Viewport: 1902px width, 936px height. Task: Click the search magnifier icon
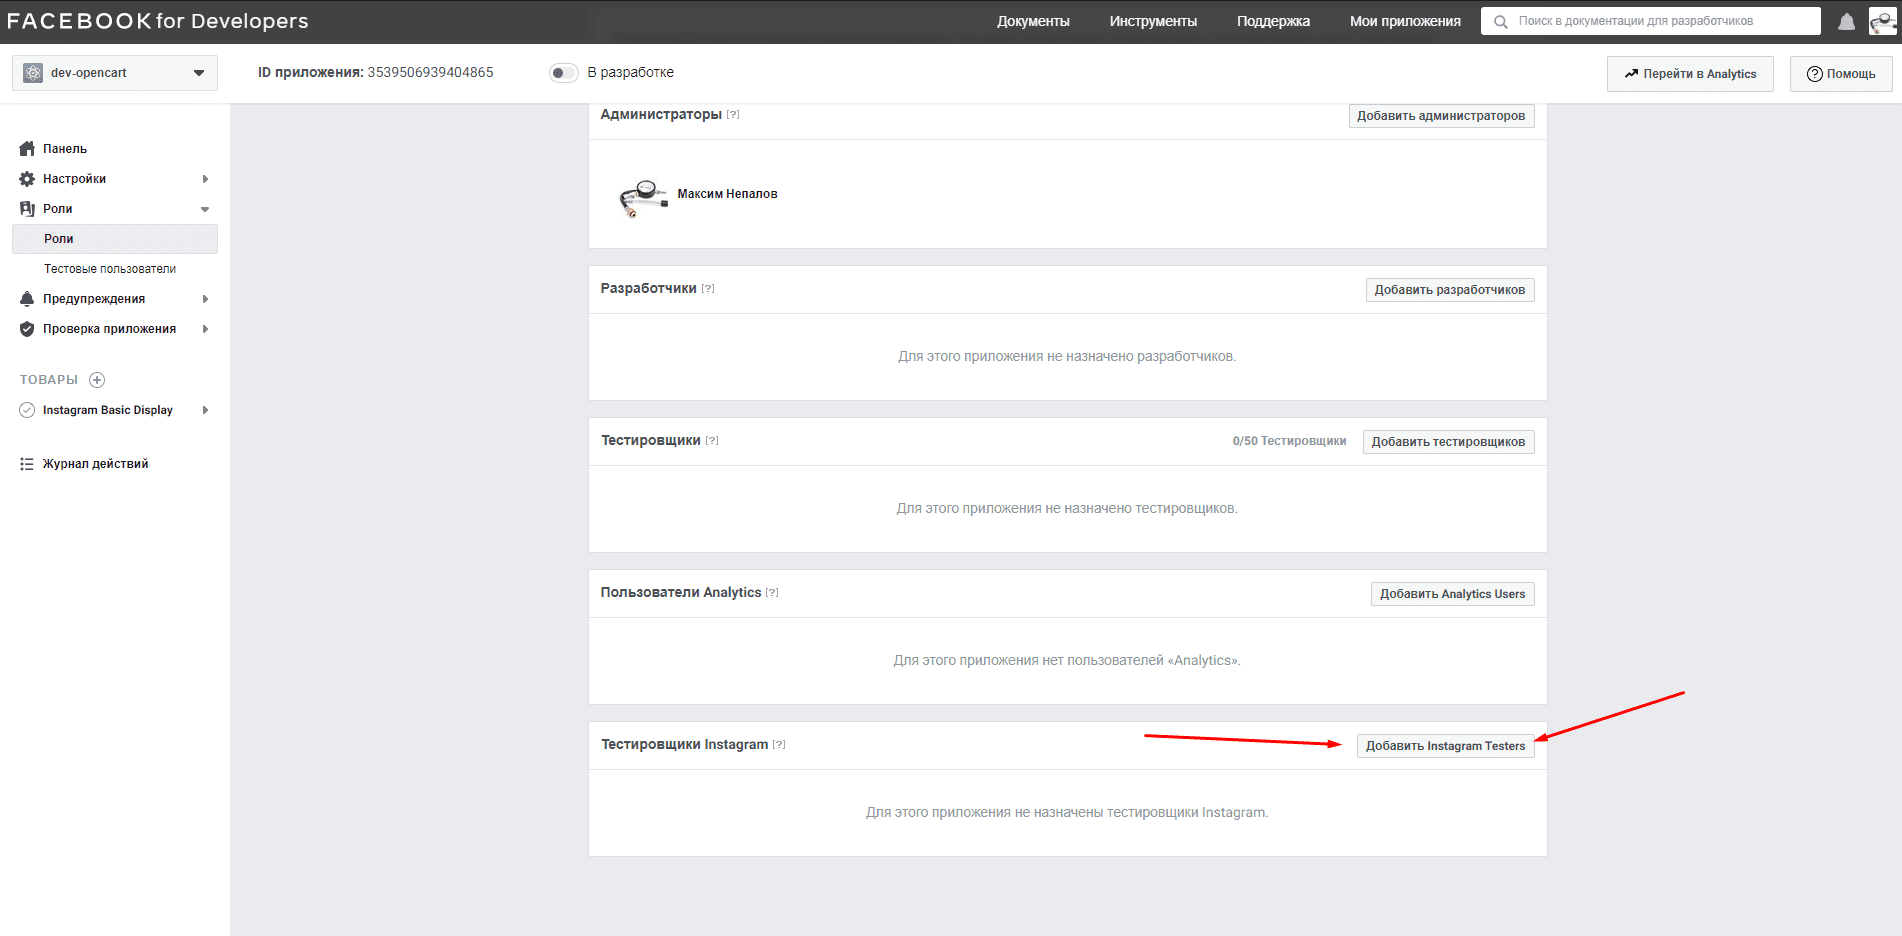point(1500,21)
